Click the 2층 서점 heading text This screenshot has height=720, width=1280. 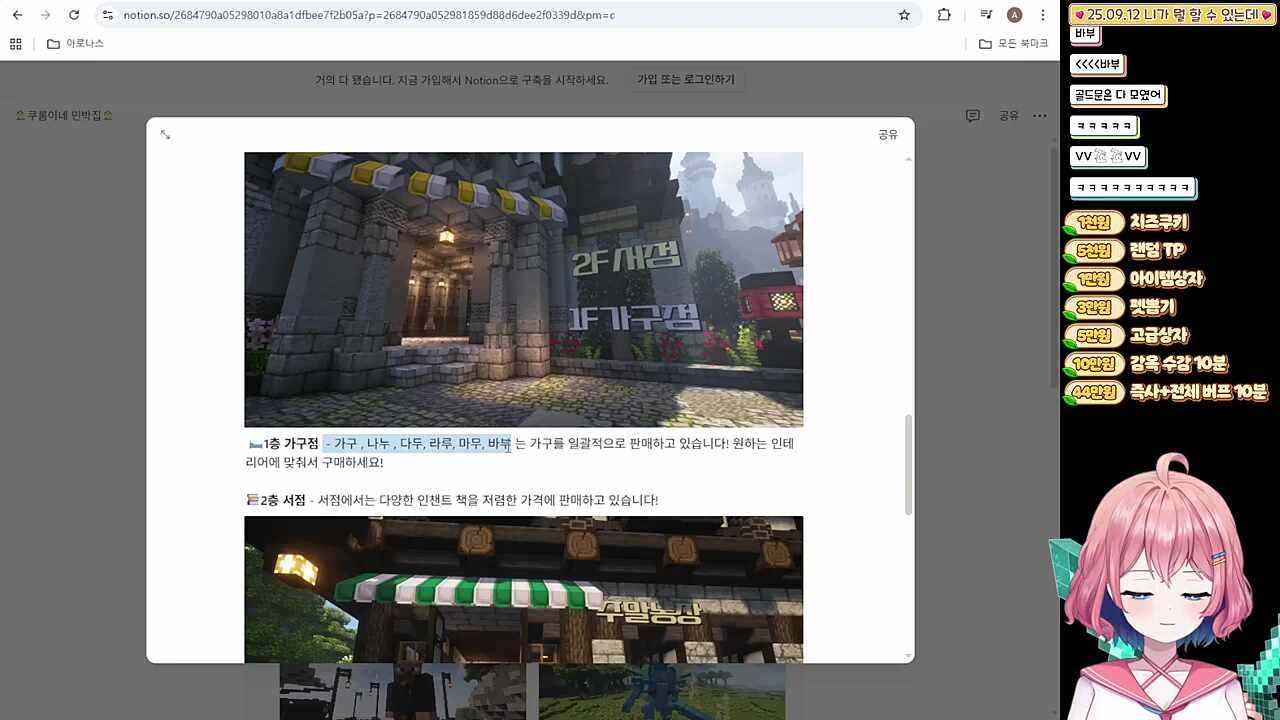[x=283, y=500]
